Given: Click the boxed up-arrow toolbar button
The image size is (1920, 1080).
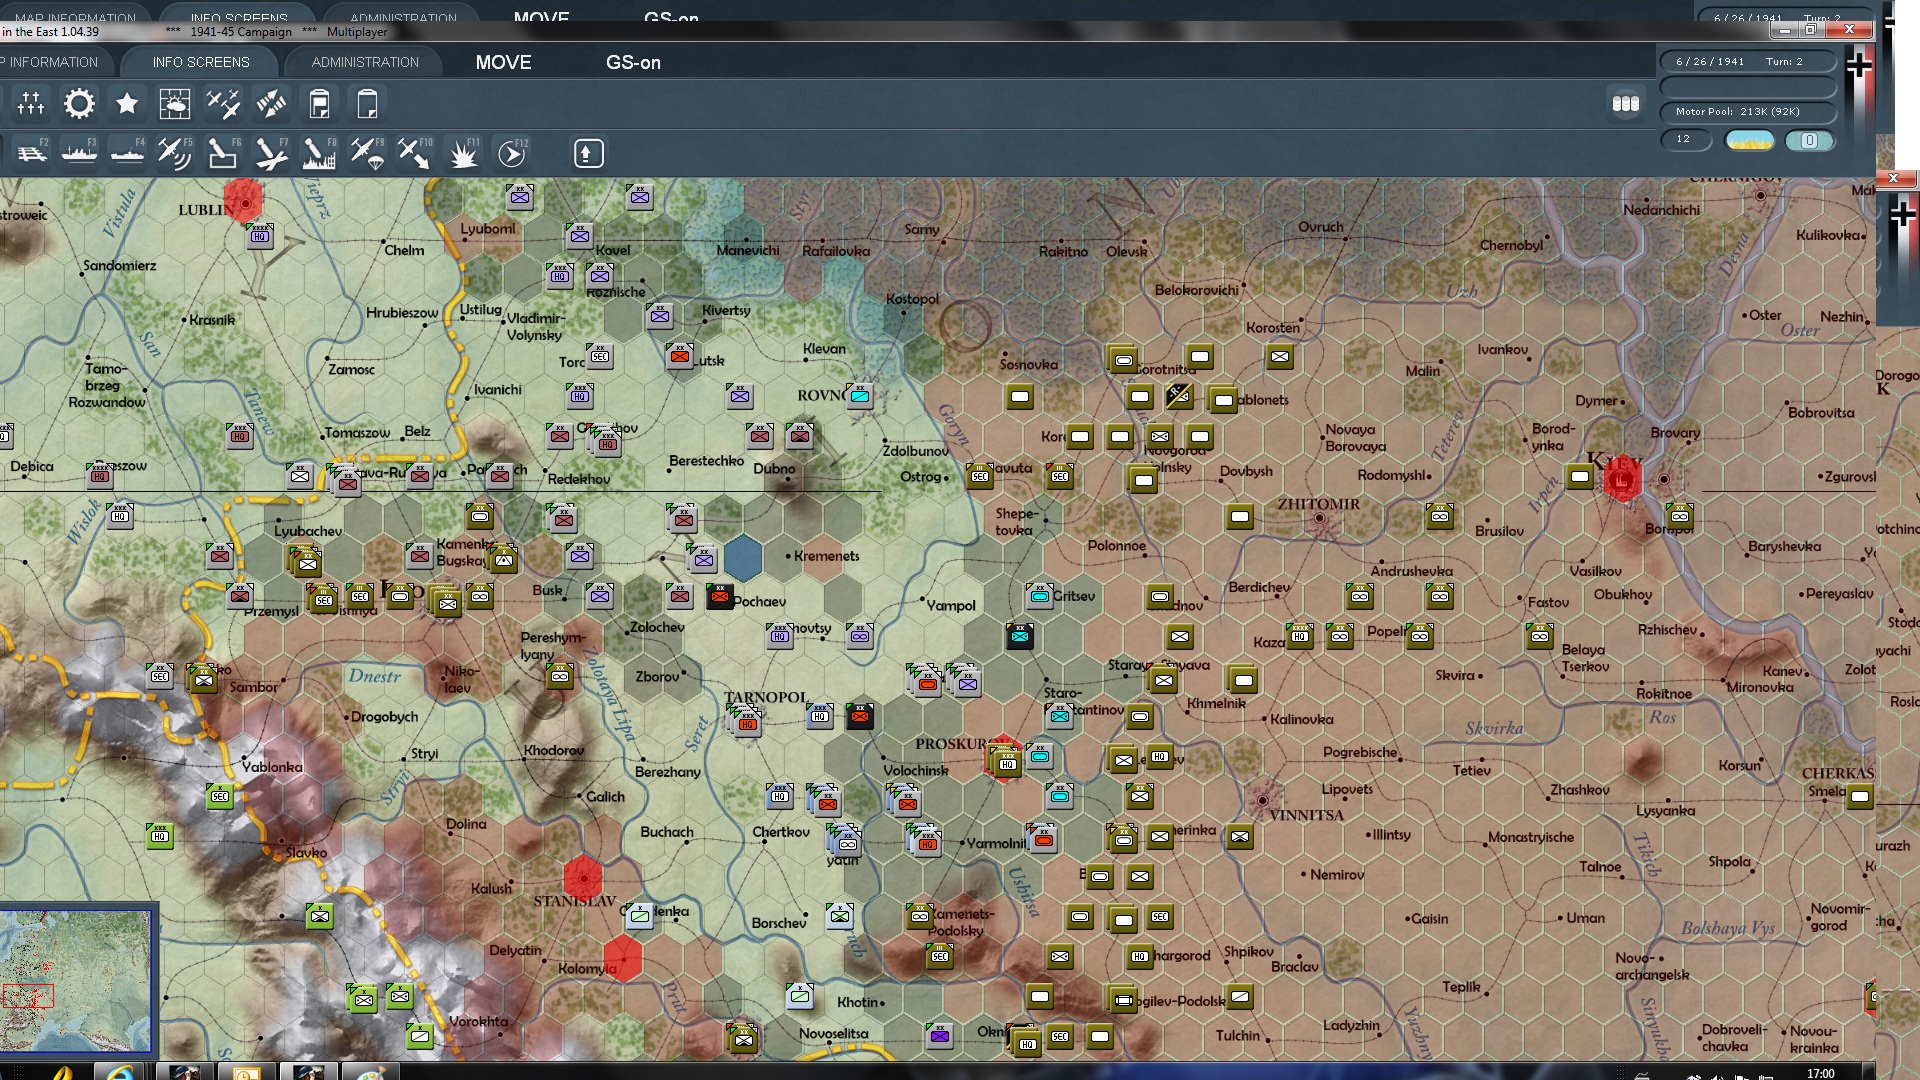Looking at the screenshot, I should 588,153.
